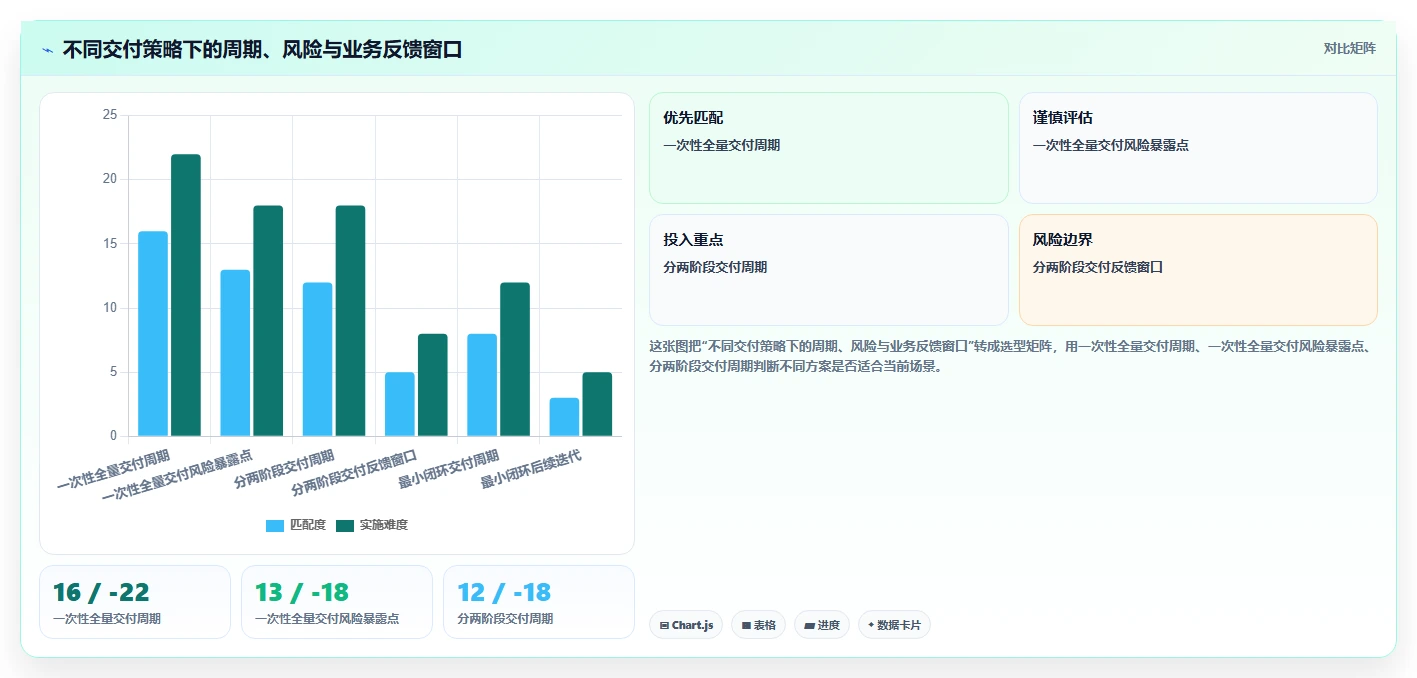This screenshot has height=678, width=1417.
Task: Click the description paragraph starting 这张图把
Action: pos(1013,356)
